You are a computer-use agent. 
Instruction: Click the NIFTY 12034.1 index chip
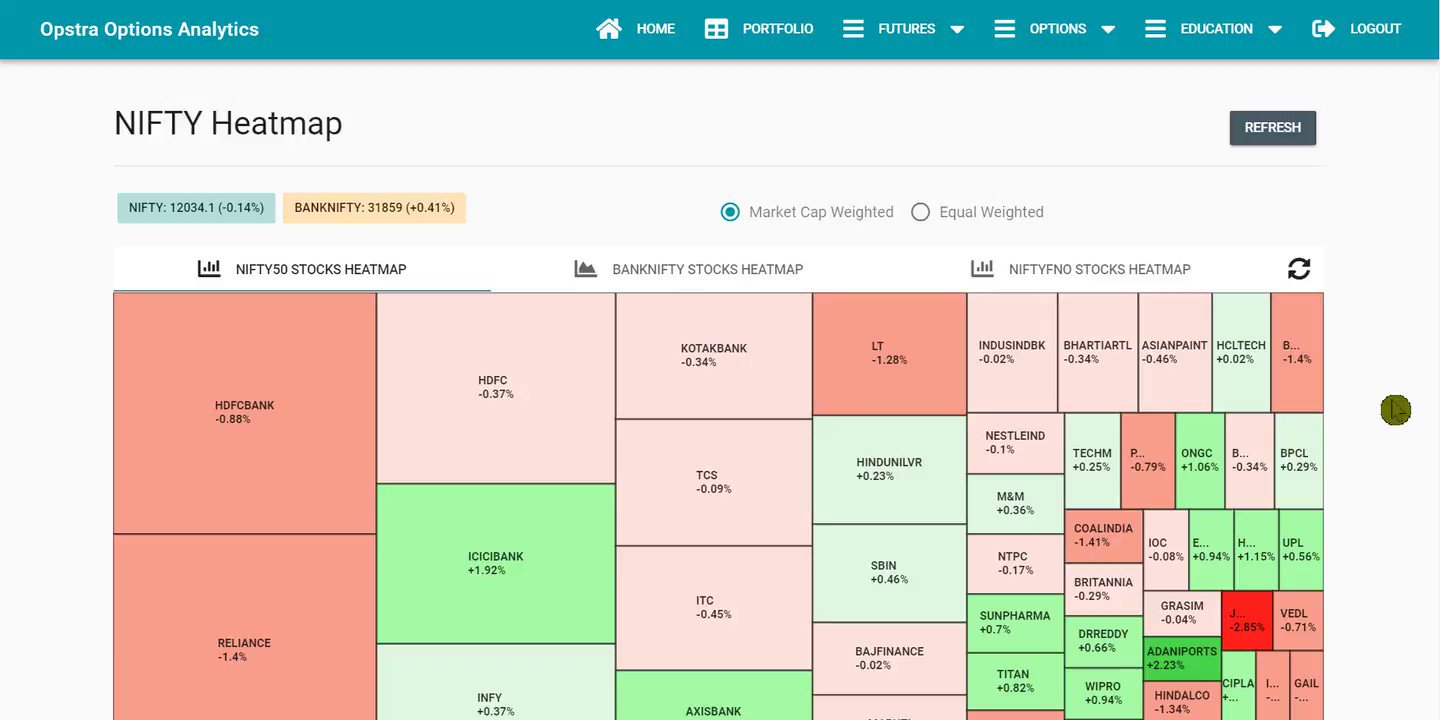(x=196, y=208)
